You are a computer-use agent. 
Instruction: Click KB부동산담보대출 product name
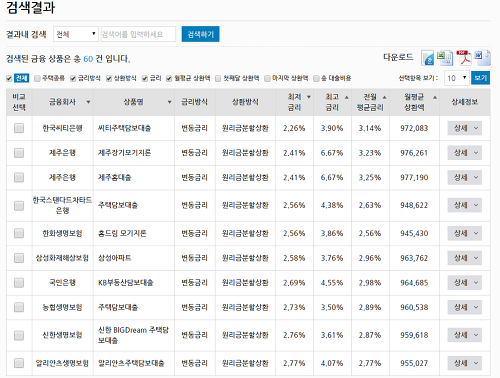click(x=125, y=282)
